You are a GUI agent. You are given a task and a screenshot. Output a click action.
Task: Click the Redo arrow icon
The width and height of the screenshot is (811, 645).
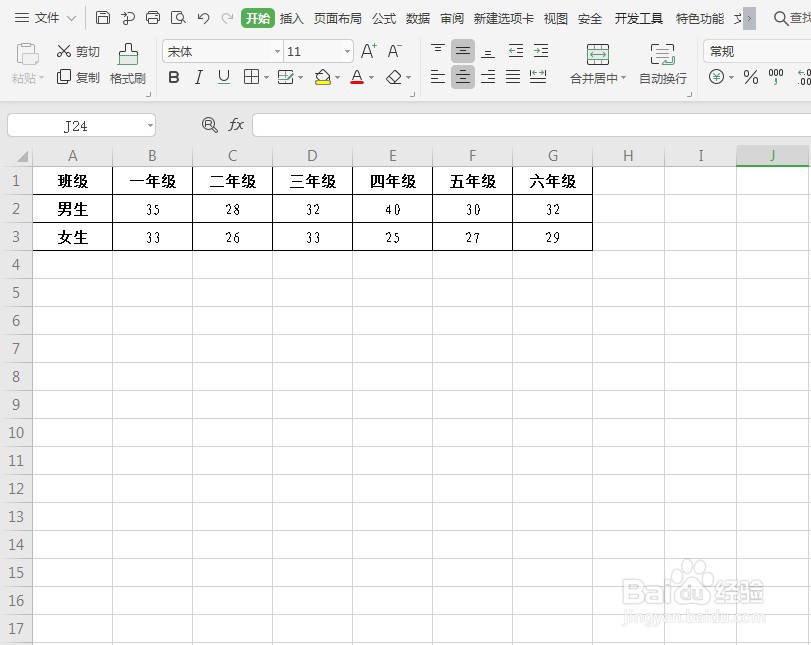(x=227, y=19)
